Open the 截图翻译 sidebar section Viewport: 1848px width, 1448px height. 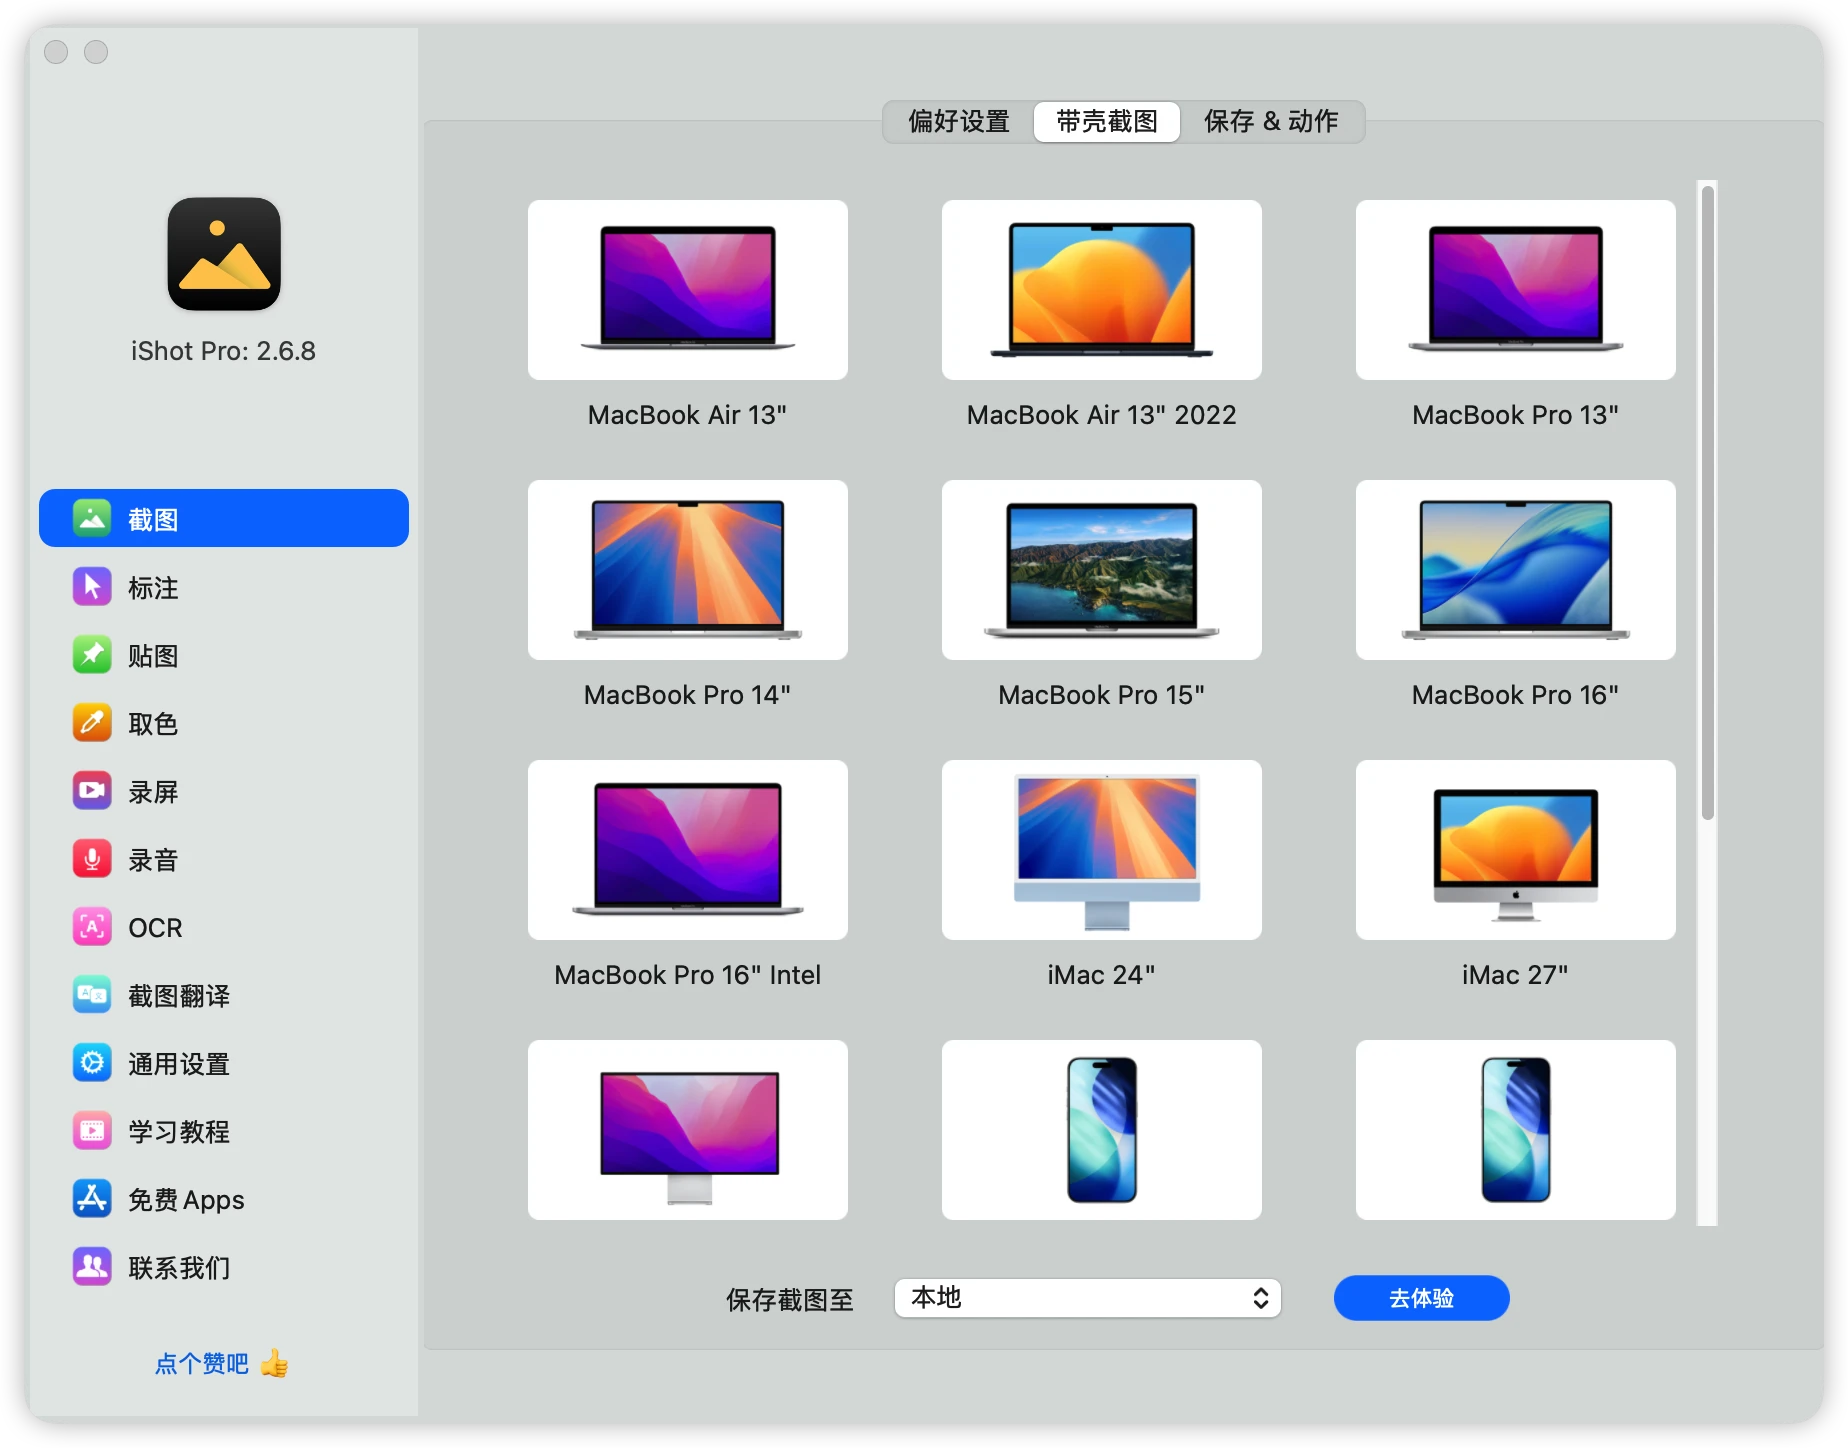pyautogui.click(x=224, y=995)
